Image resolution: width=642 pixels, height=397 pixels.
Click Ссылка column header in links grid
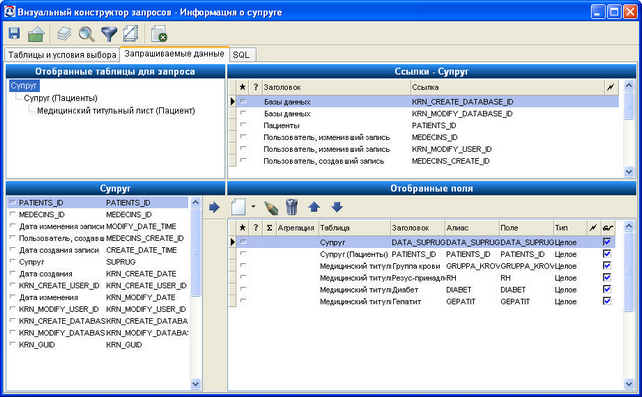507,87
